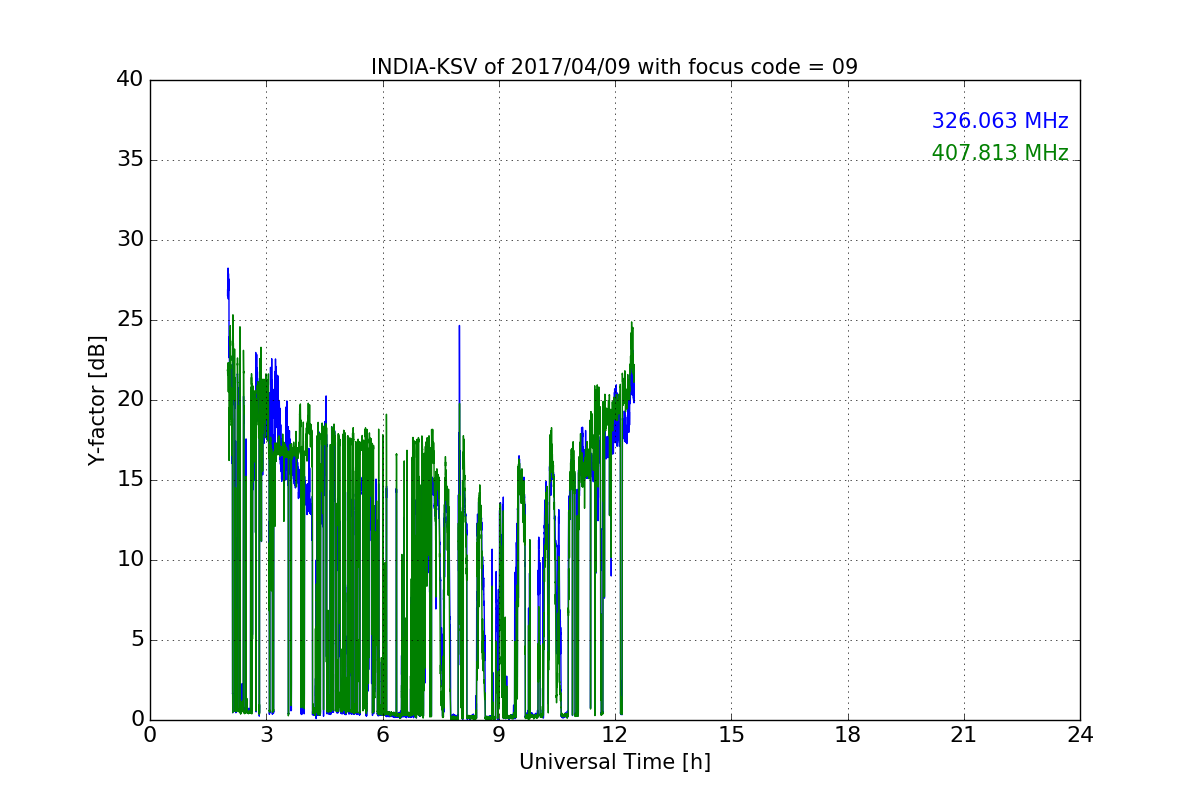Click the x-axis tick label 12
1200x800 pixels.
(x=615, y=735)
